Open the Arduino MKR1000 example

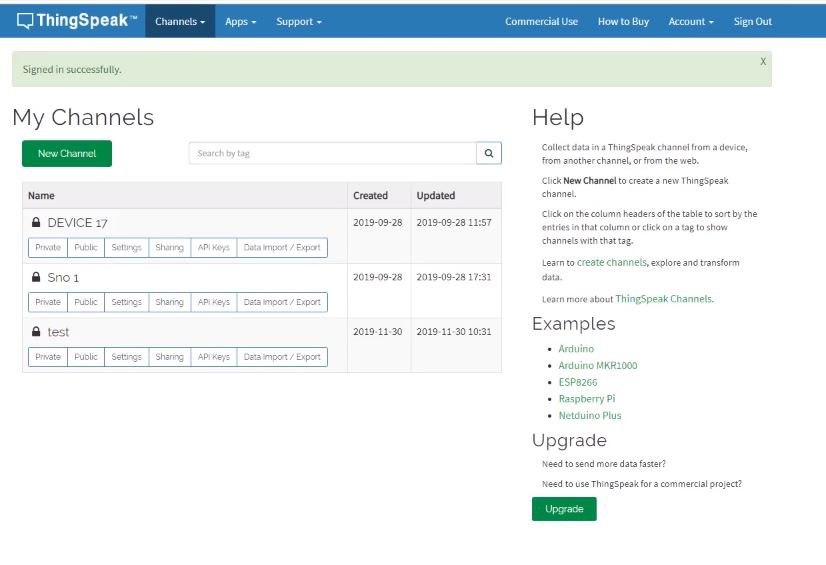[x=598, y=365]
